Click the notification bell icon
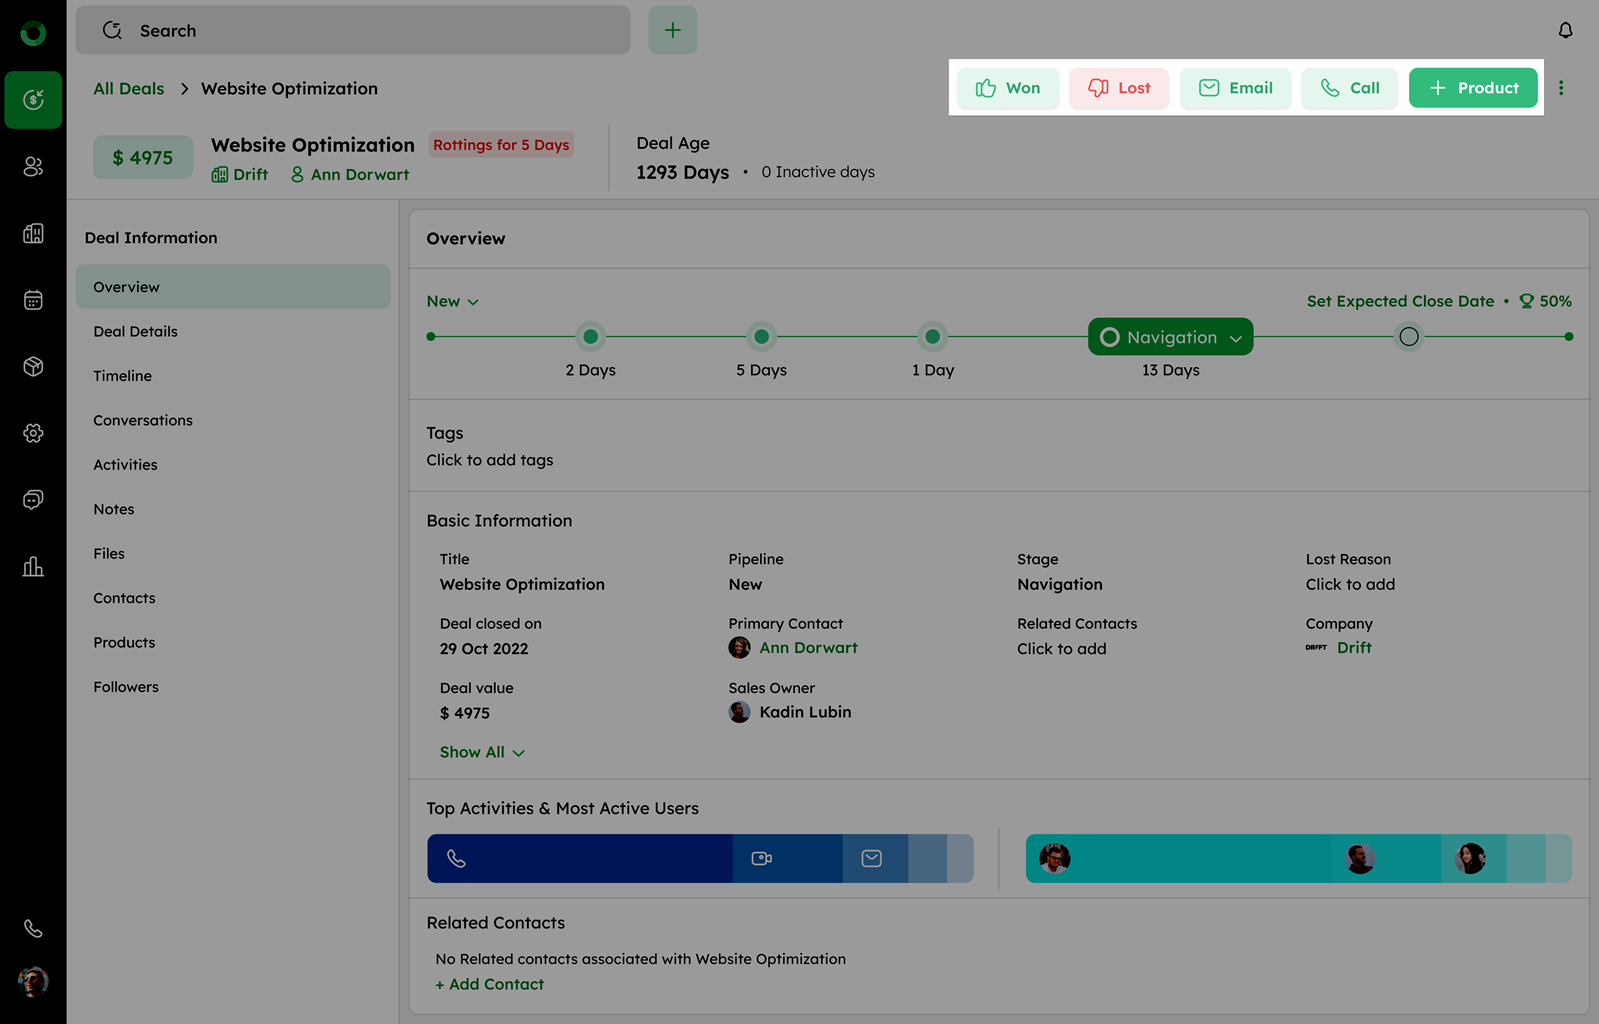The image size is (1599, 1024). click(1565, 30)
